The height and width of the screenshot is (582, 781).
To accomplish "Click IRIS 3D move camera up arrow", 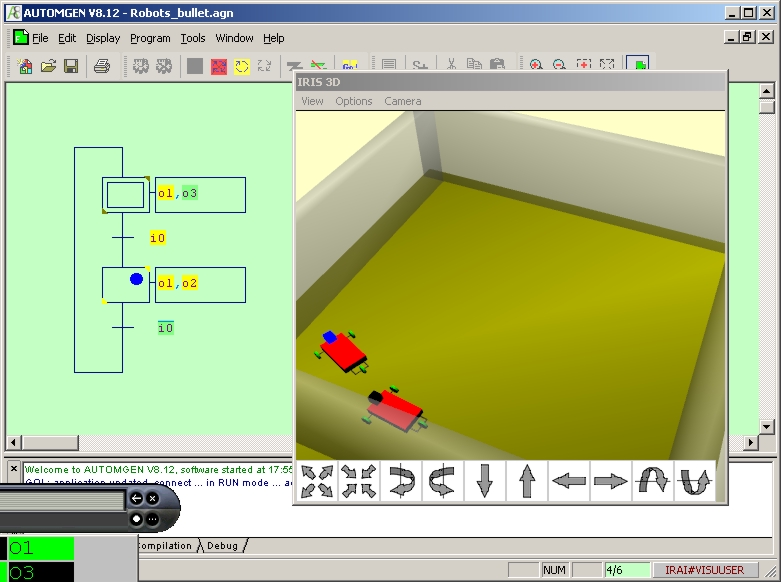I will pos(527,481).
